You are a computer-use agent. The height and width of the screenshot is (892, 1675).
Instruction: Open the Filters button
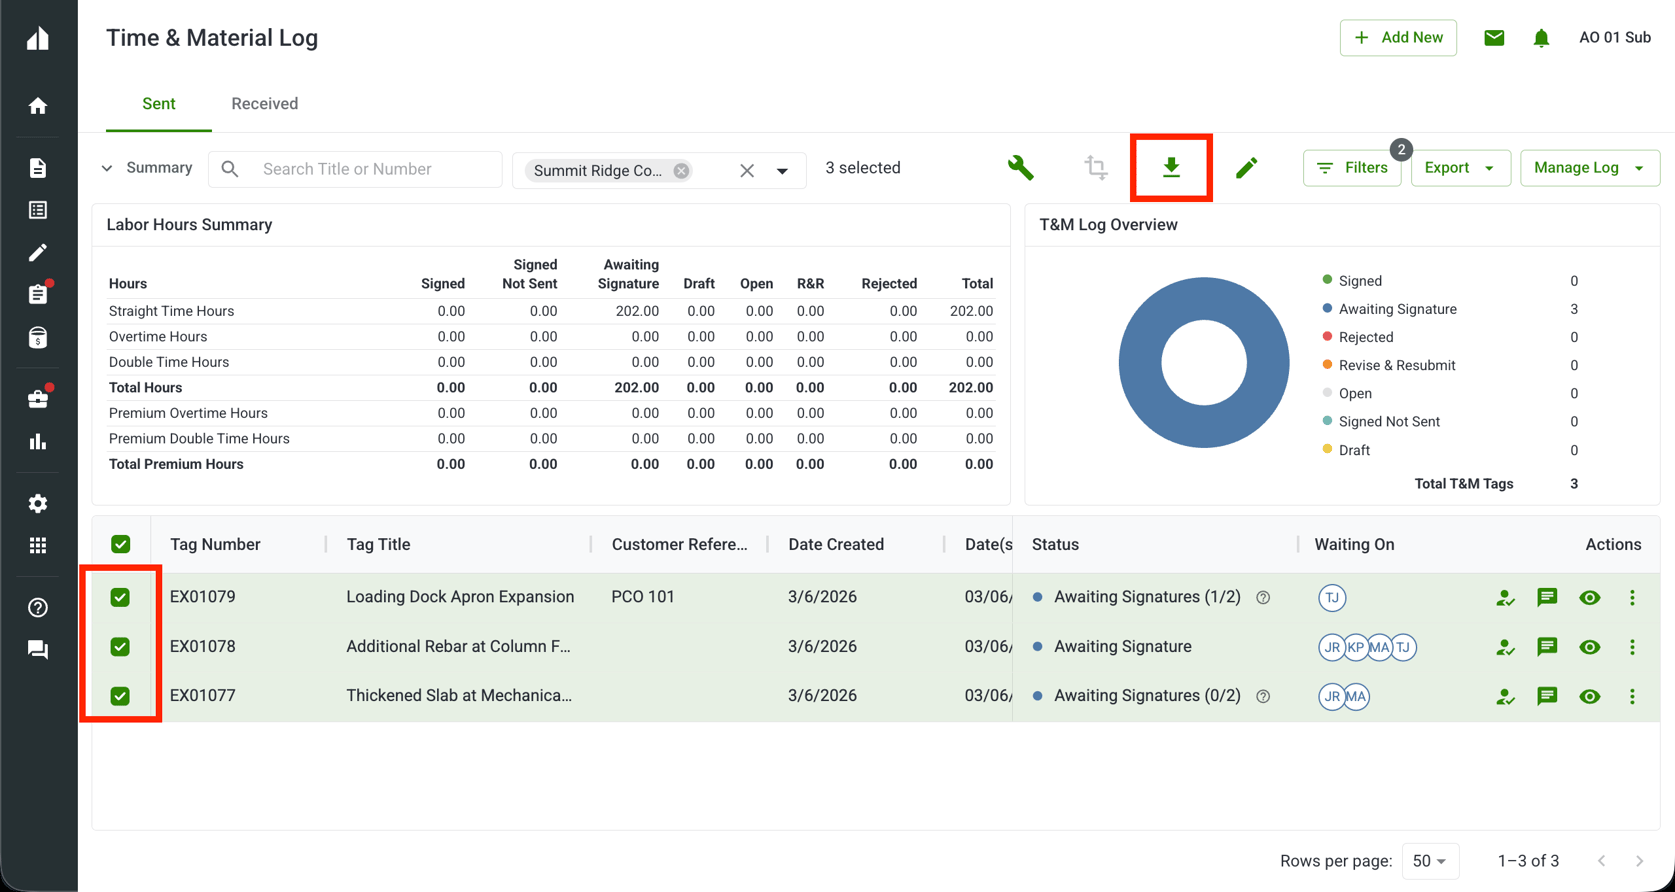pyautogui.click(x=1352, y=168)
